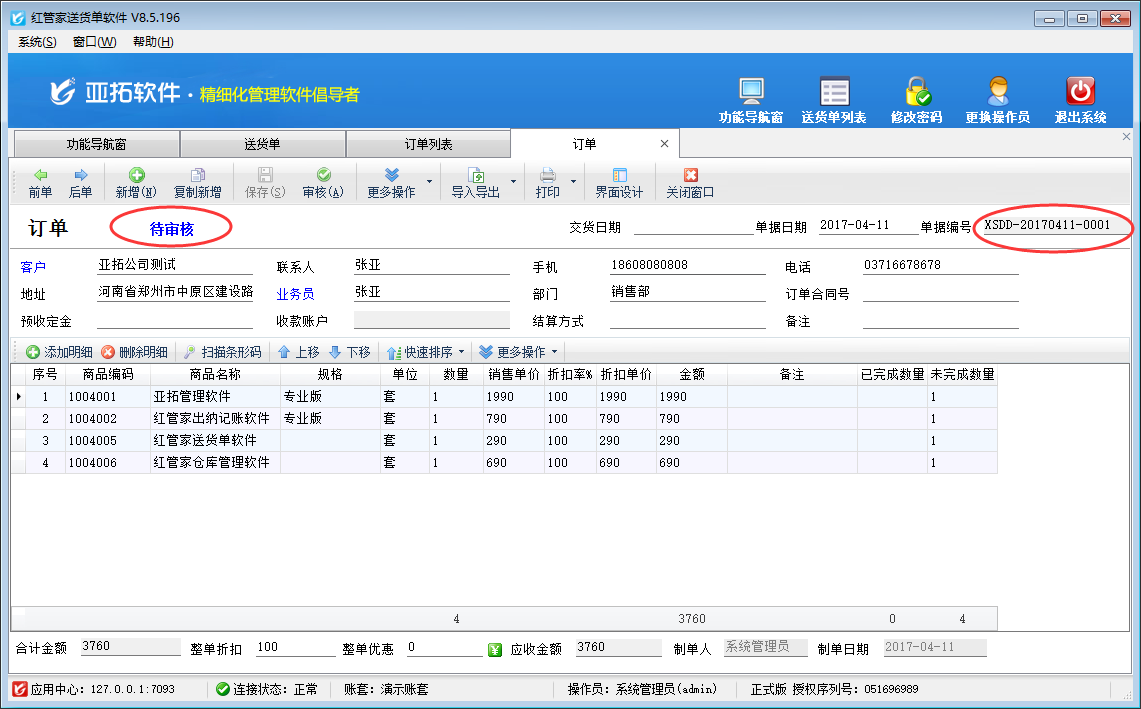Click 关闭窗口 in the toolbar

coord(690,183)
